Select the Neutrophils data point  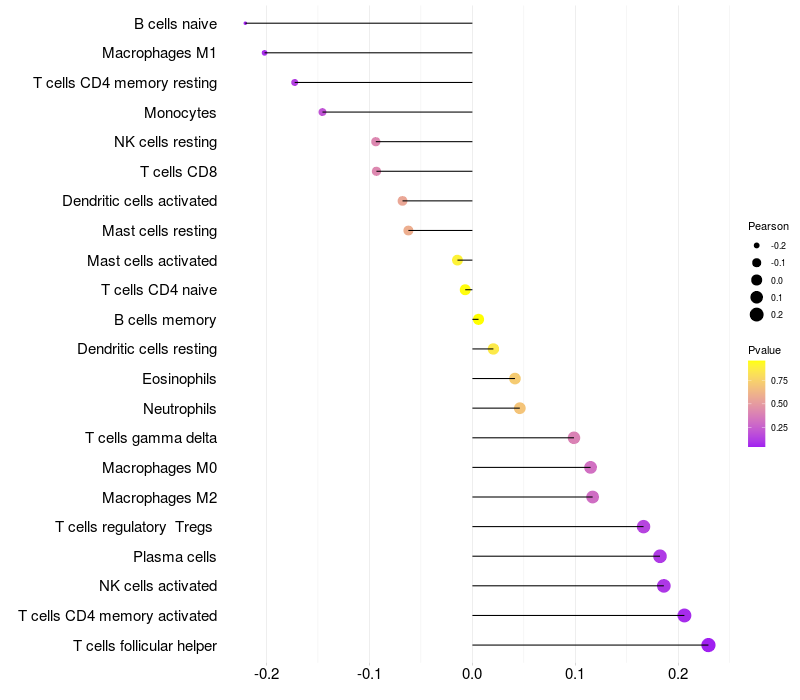[519, 408]
